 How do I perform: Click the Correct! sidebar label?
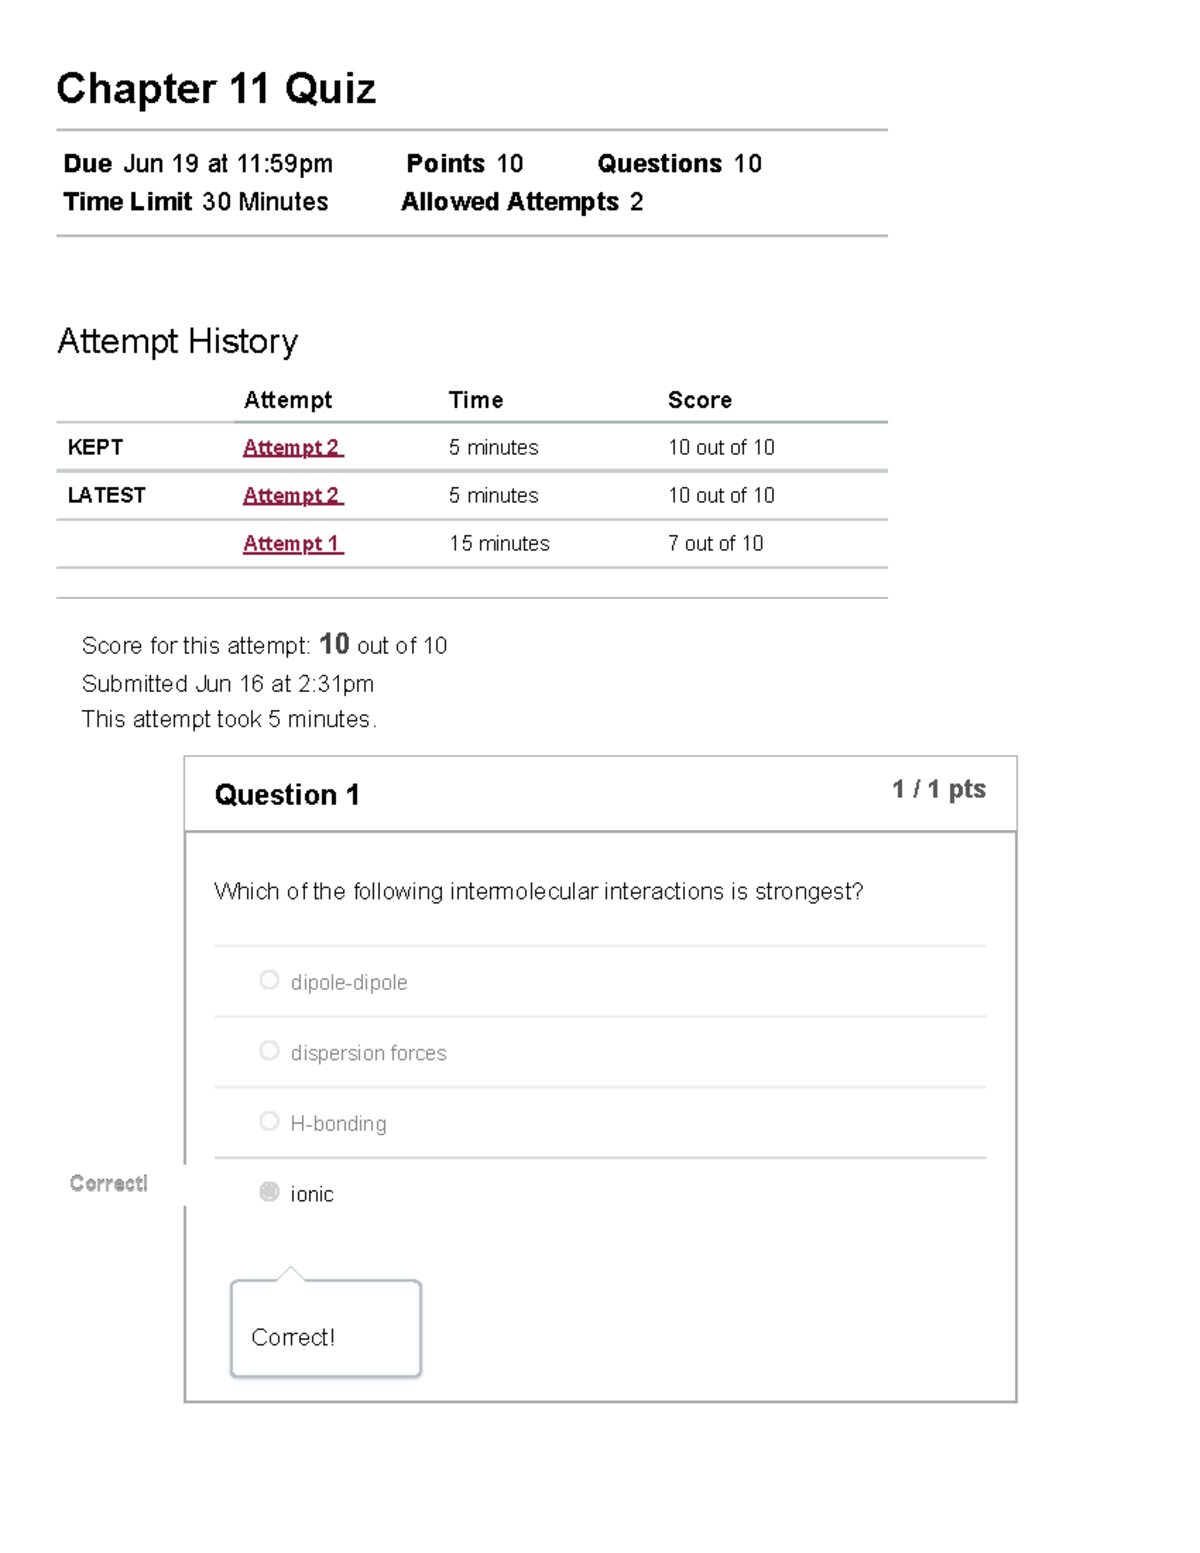click(108, 1184)
